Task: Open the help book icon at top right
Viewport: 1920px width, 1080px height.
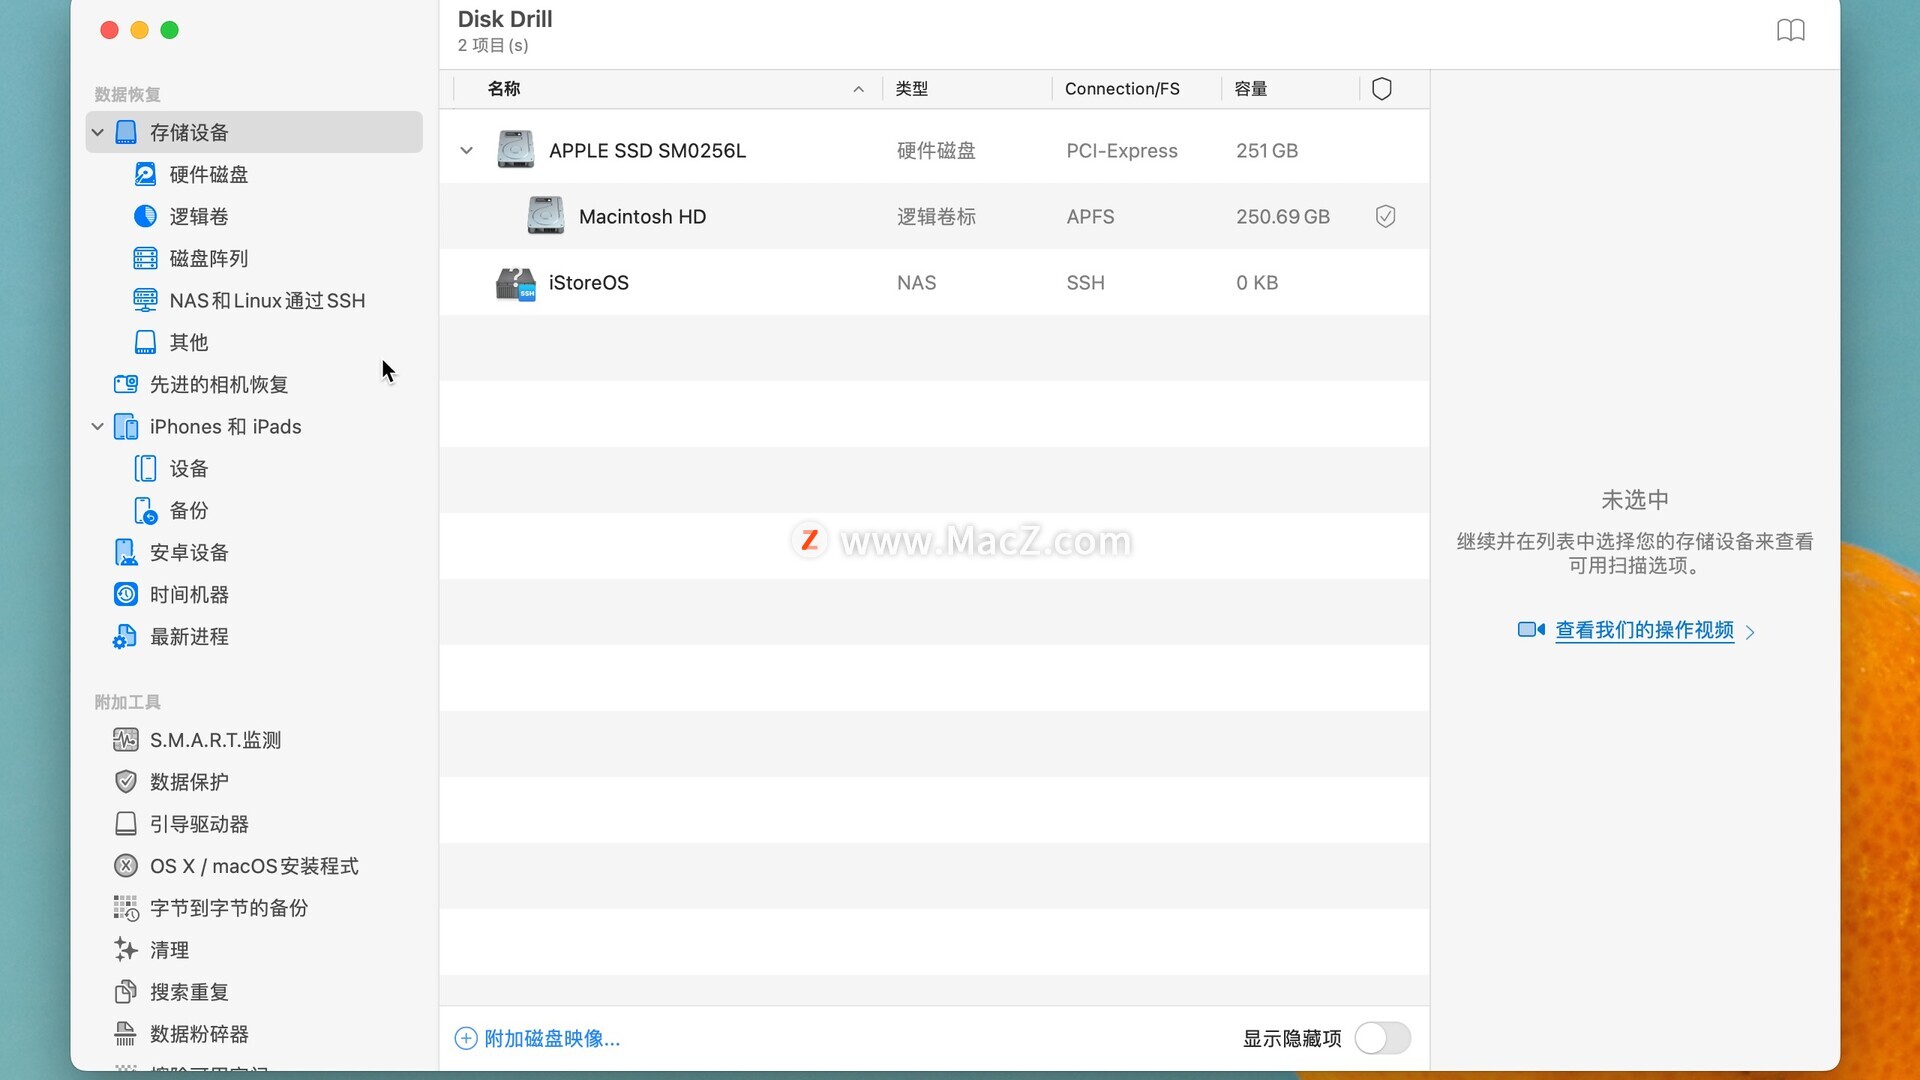Action: point(1790,30)
